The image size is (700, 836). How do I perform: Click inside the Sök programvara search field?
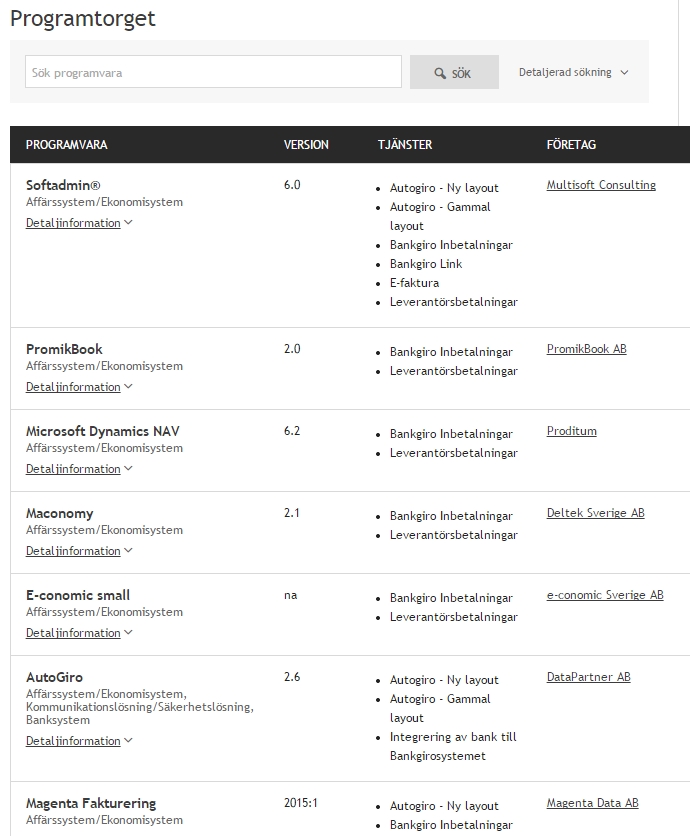pyautogui.click(x=213, y=71)
